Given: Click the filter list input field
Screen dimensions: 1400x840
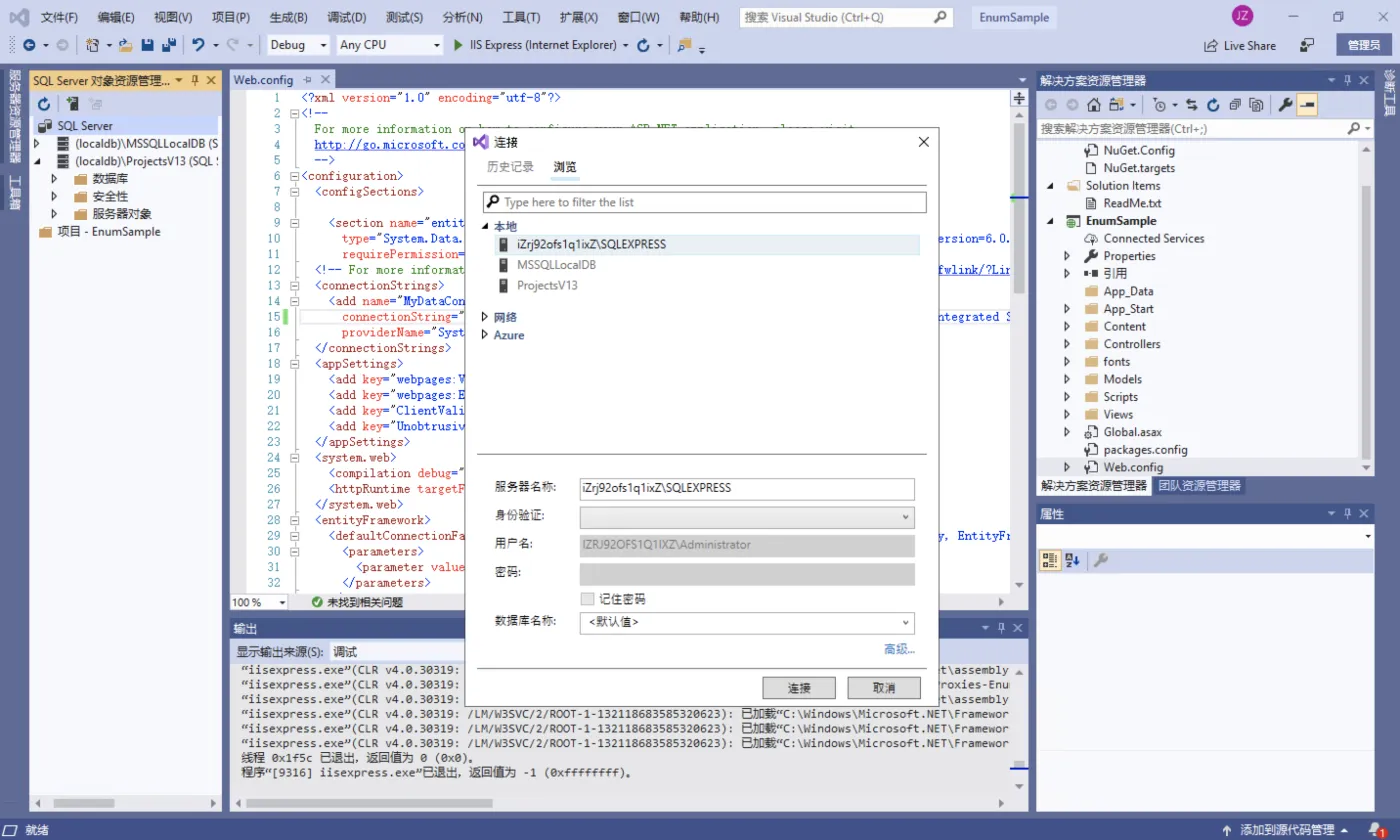Looking at the screenshot, I should click(x=705, y=202).
